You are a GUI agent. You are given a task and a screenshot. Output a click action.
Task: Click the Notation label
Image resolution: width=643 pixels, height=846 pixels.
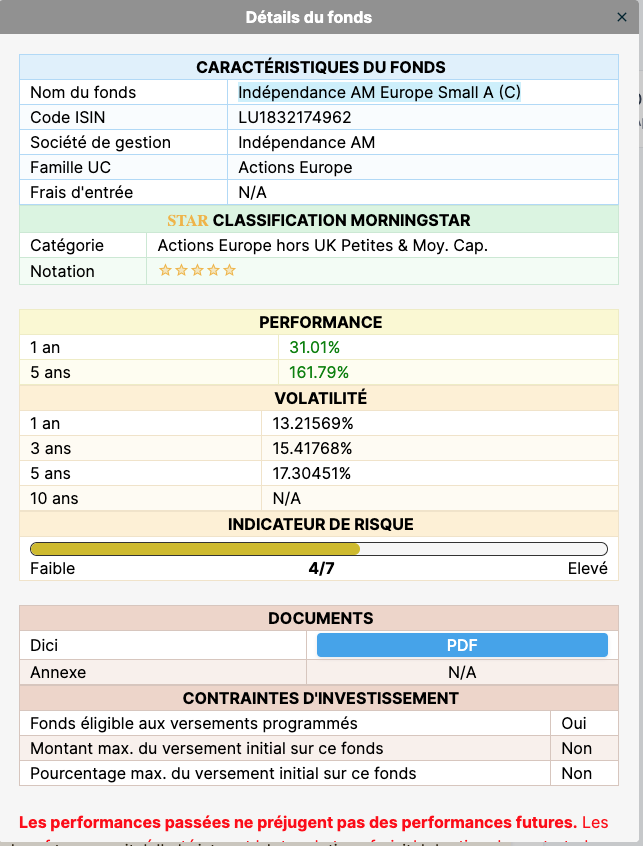[x=62, y=271]
